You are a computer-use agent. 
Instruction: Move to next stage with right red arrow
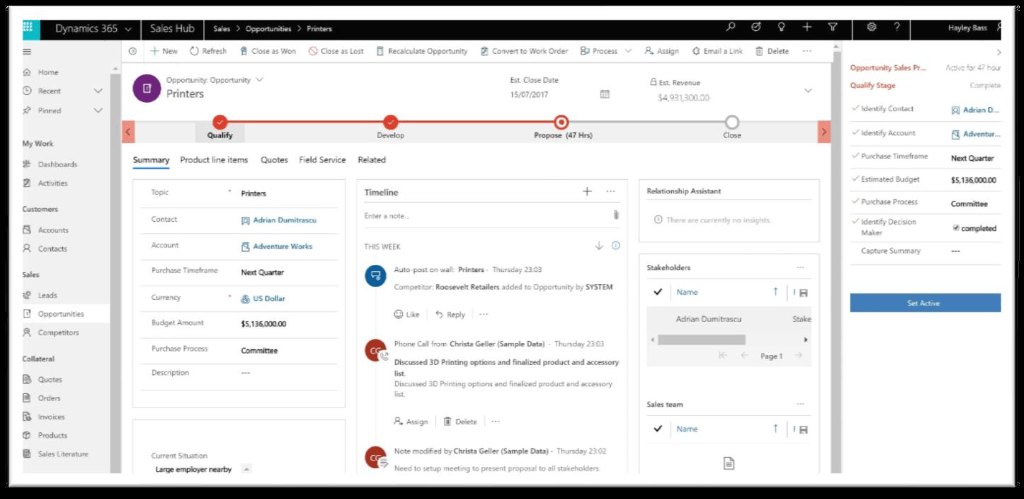tap(824, 132)
